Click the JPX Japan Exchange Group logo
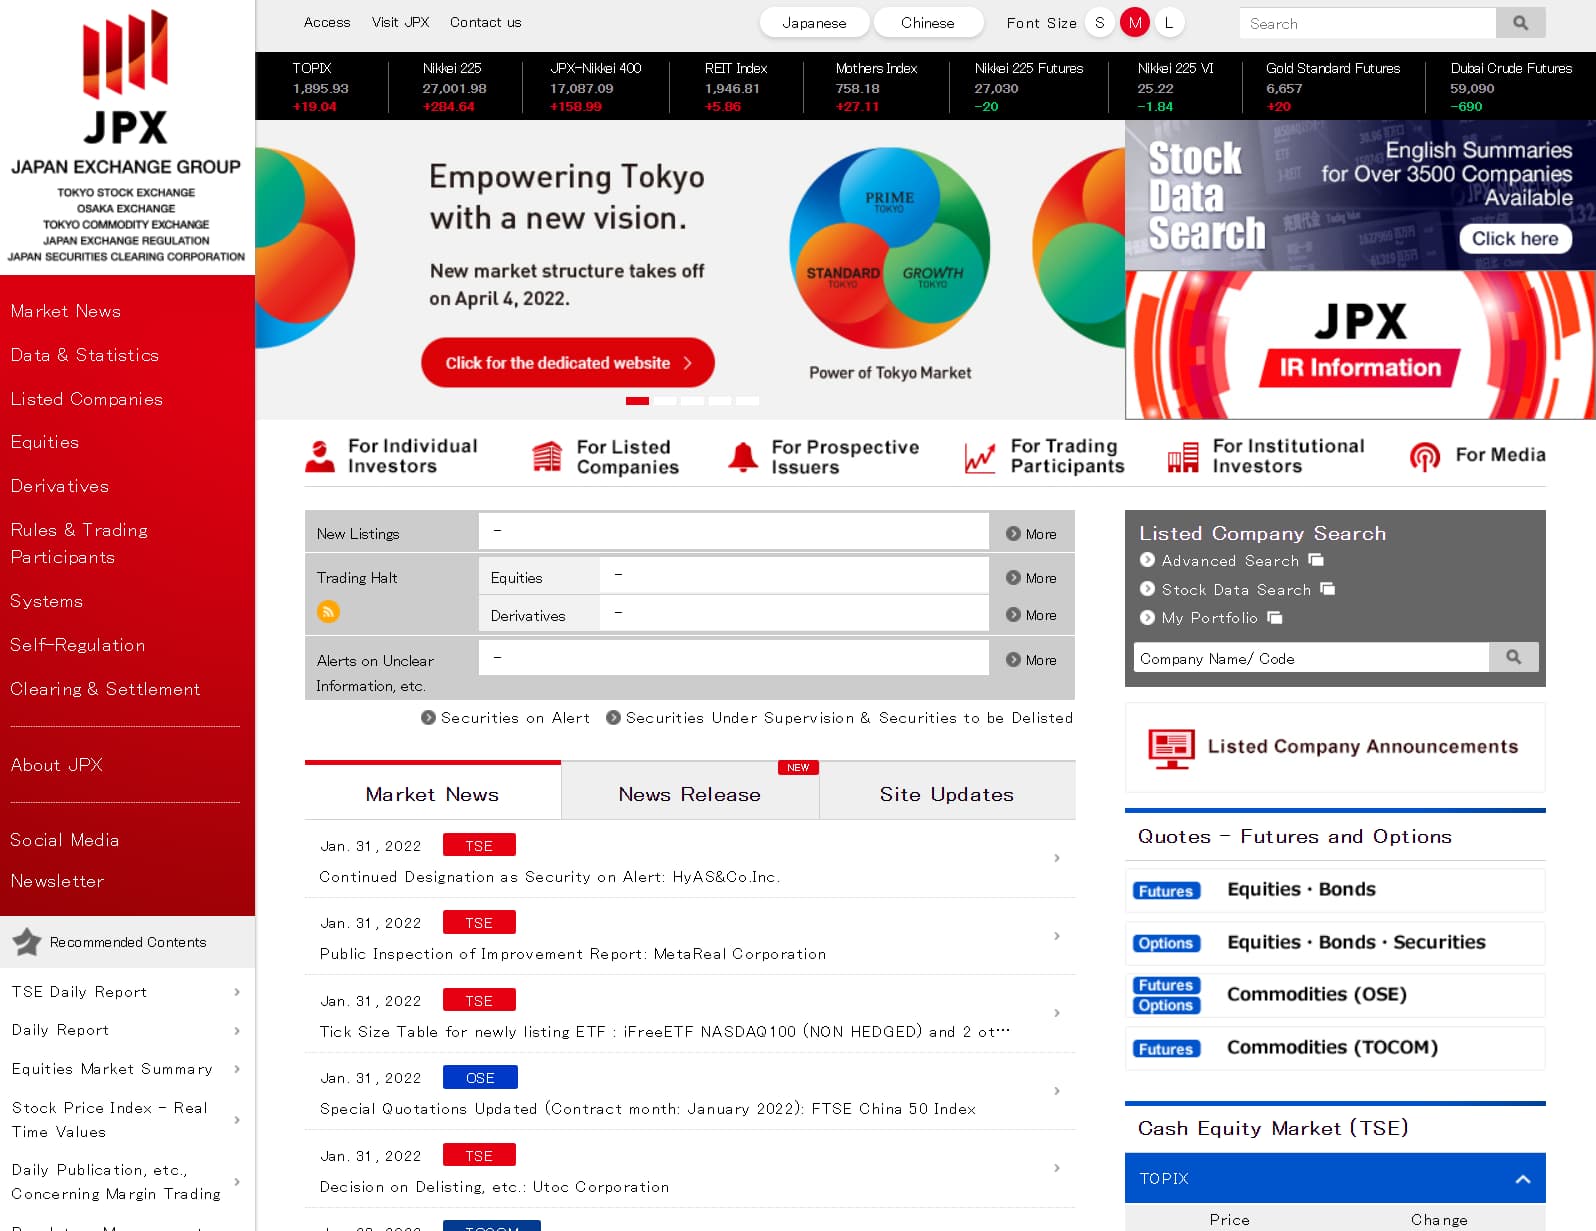The height and width of the screenshot is (1231, 1596). coord(126,137)
